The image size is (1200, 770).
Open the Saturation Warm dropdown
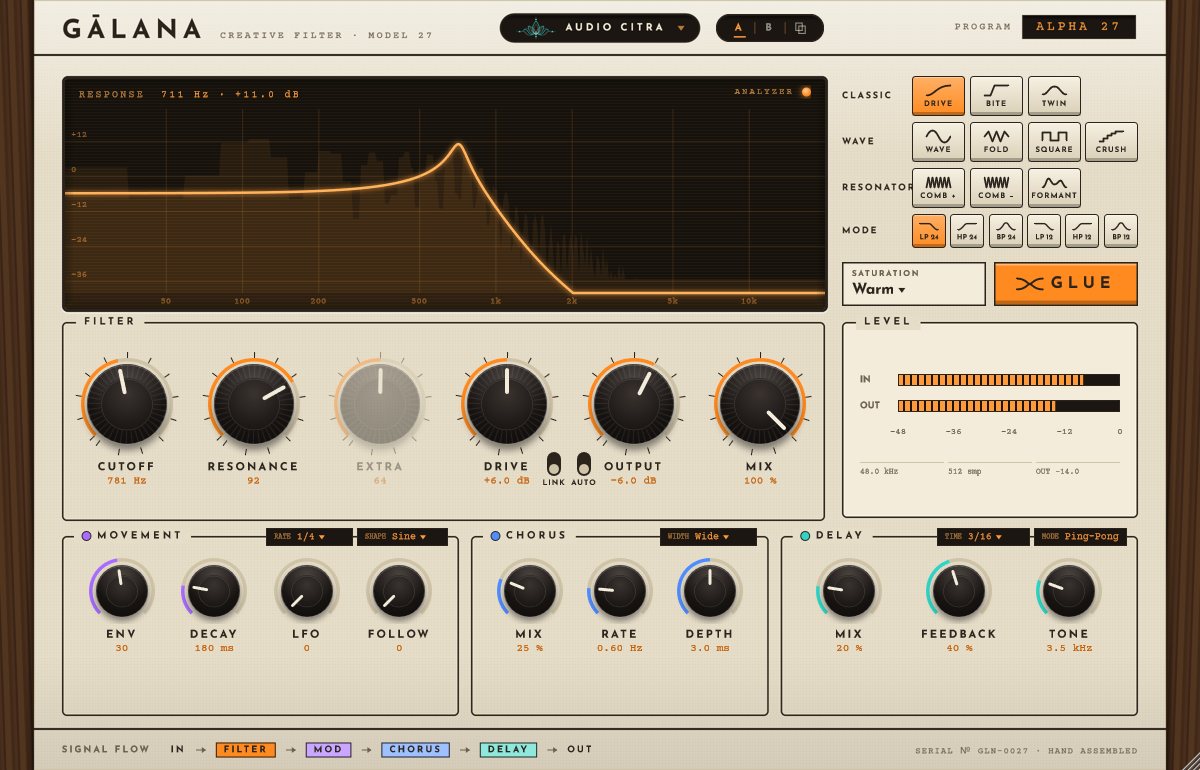point(914,283)
